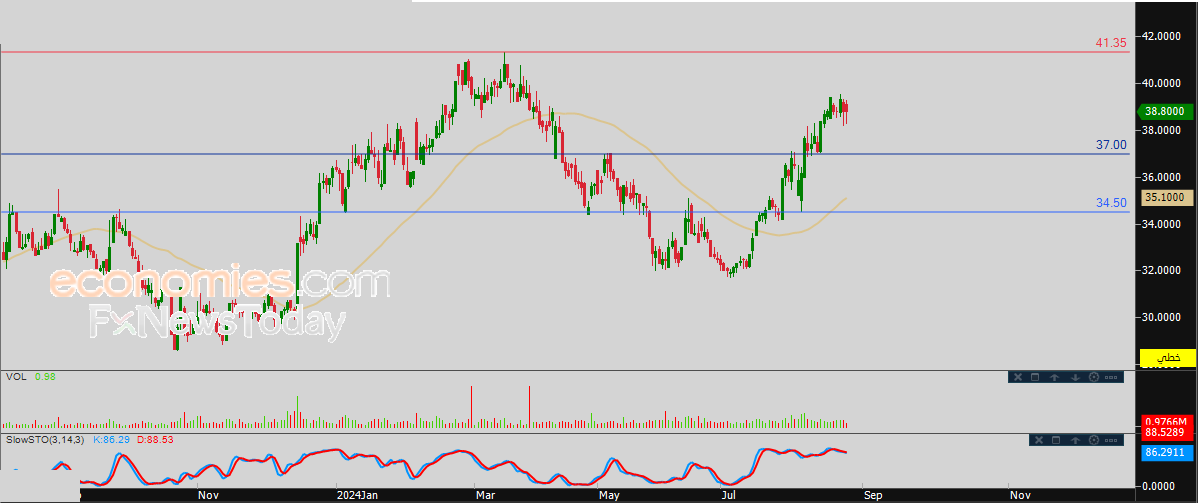Click the May date axis label
1198x503 pixels.
tap(609, 495)
